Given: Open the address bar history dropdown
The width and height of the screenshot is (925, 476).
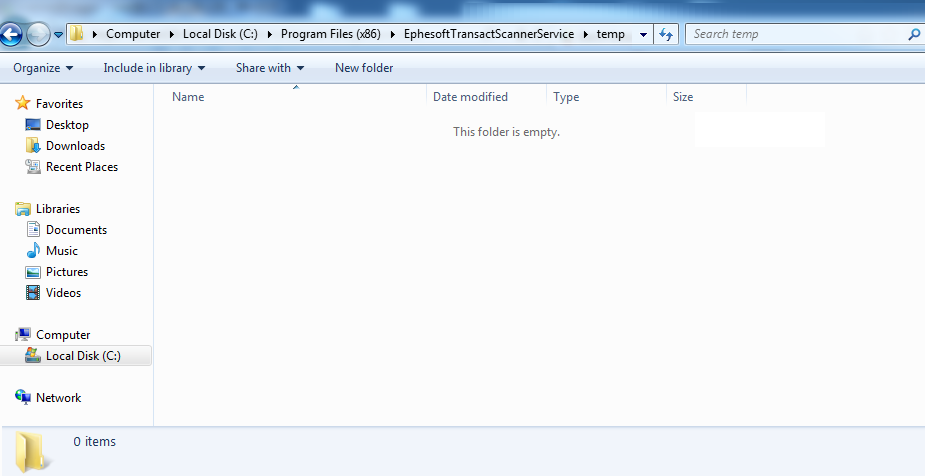Looking at the screenshot, I should 644,34.
